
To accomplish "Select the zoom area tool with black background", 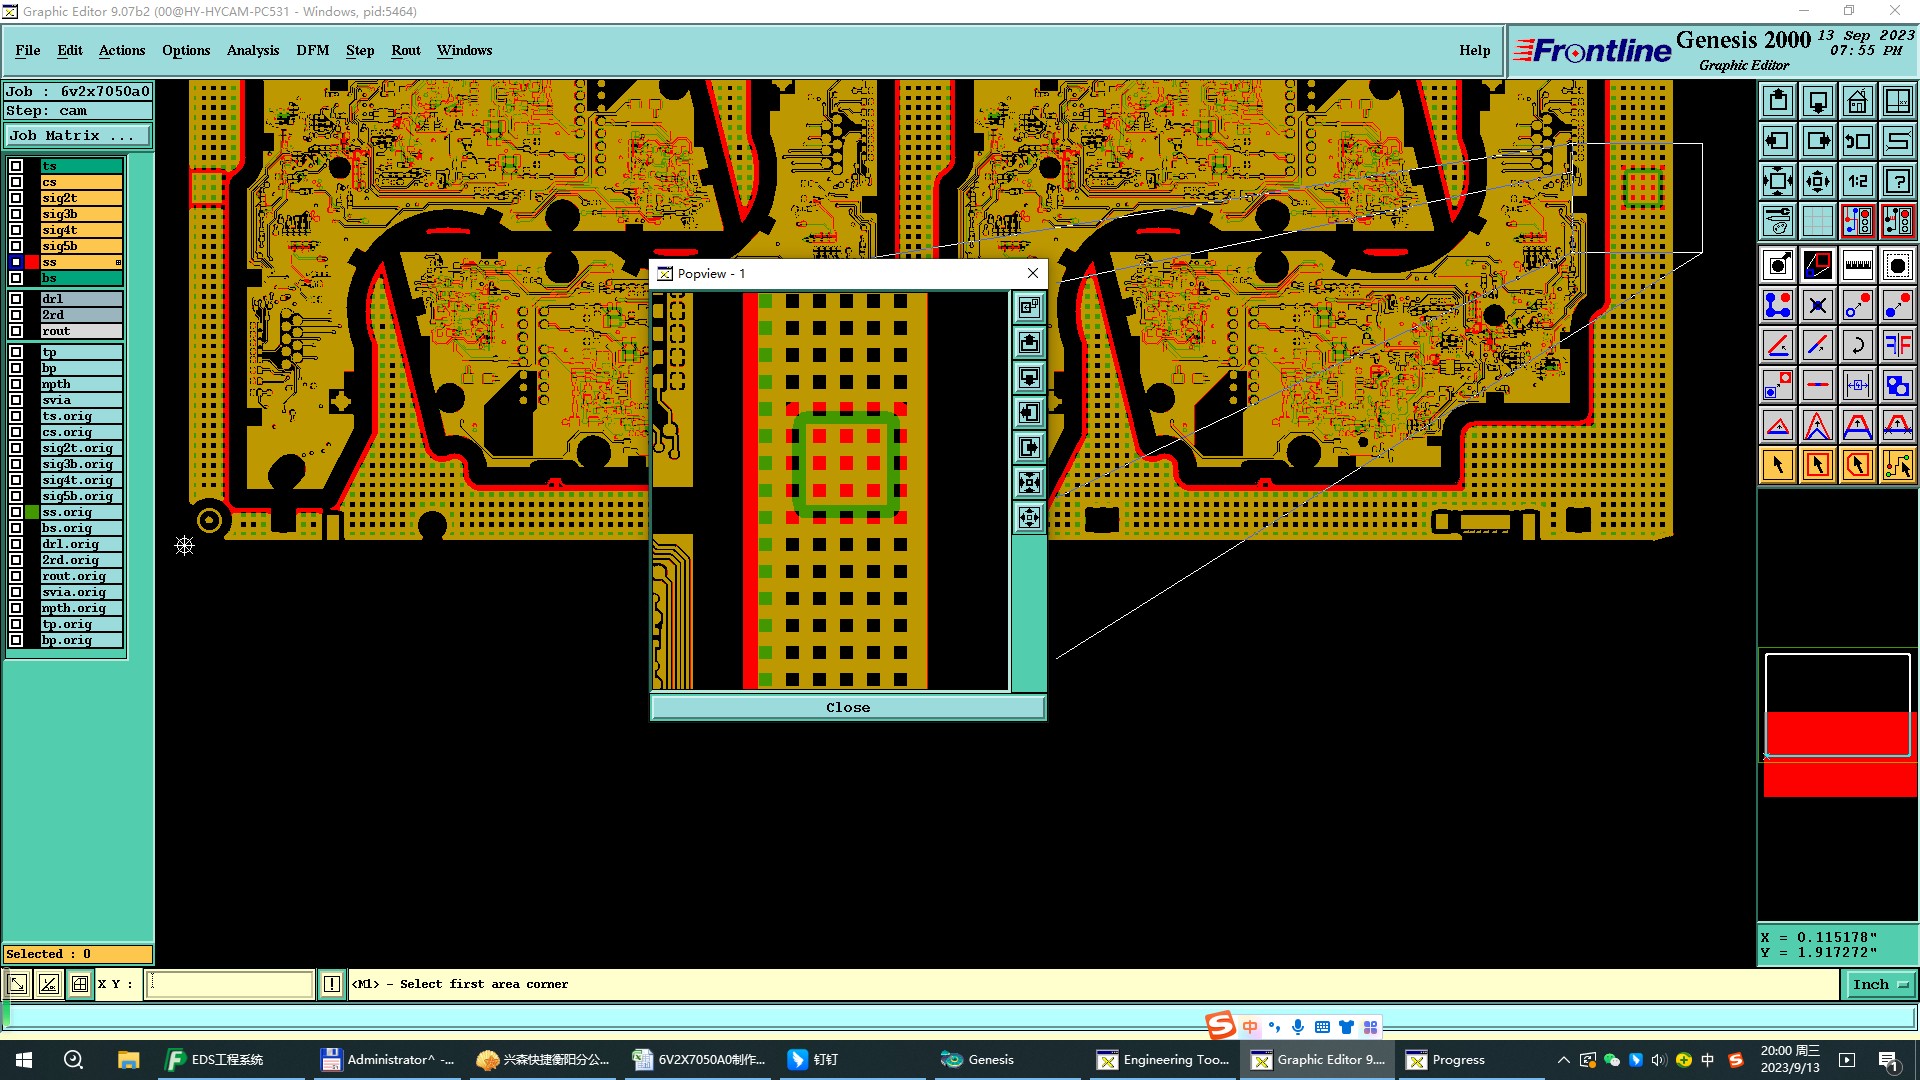I will pos(1818,265).
